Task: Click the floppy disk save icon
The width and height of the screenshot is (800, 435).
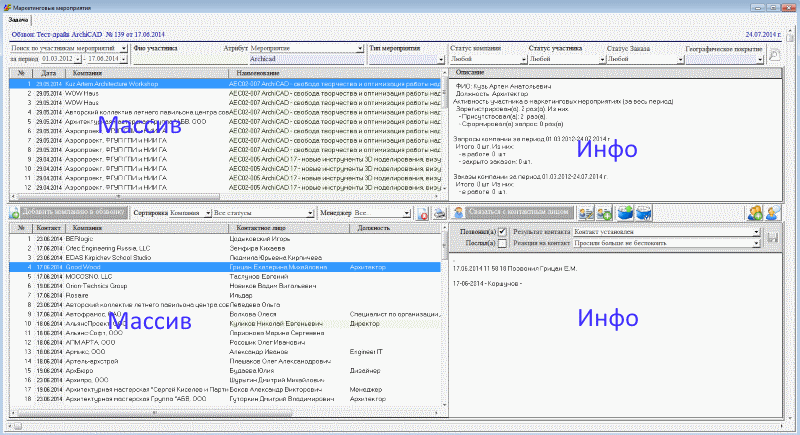Action: (772, 237)
